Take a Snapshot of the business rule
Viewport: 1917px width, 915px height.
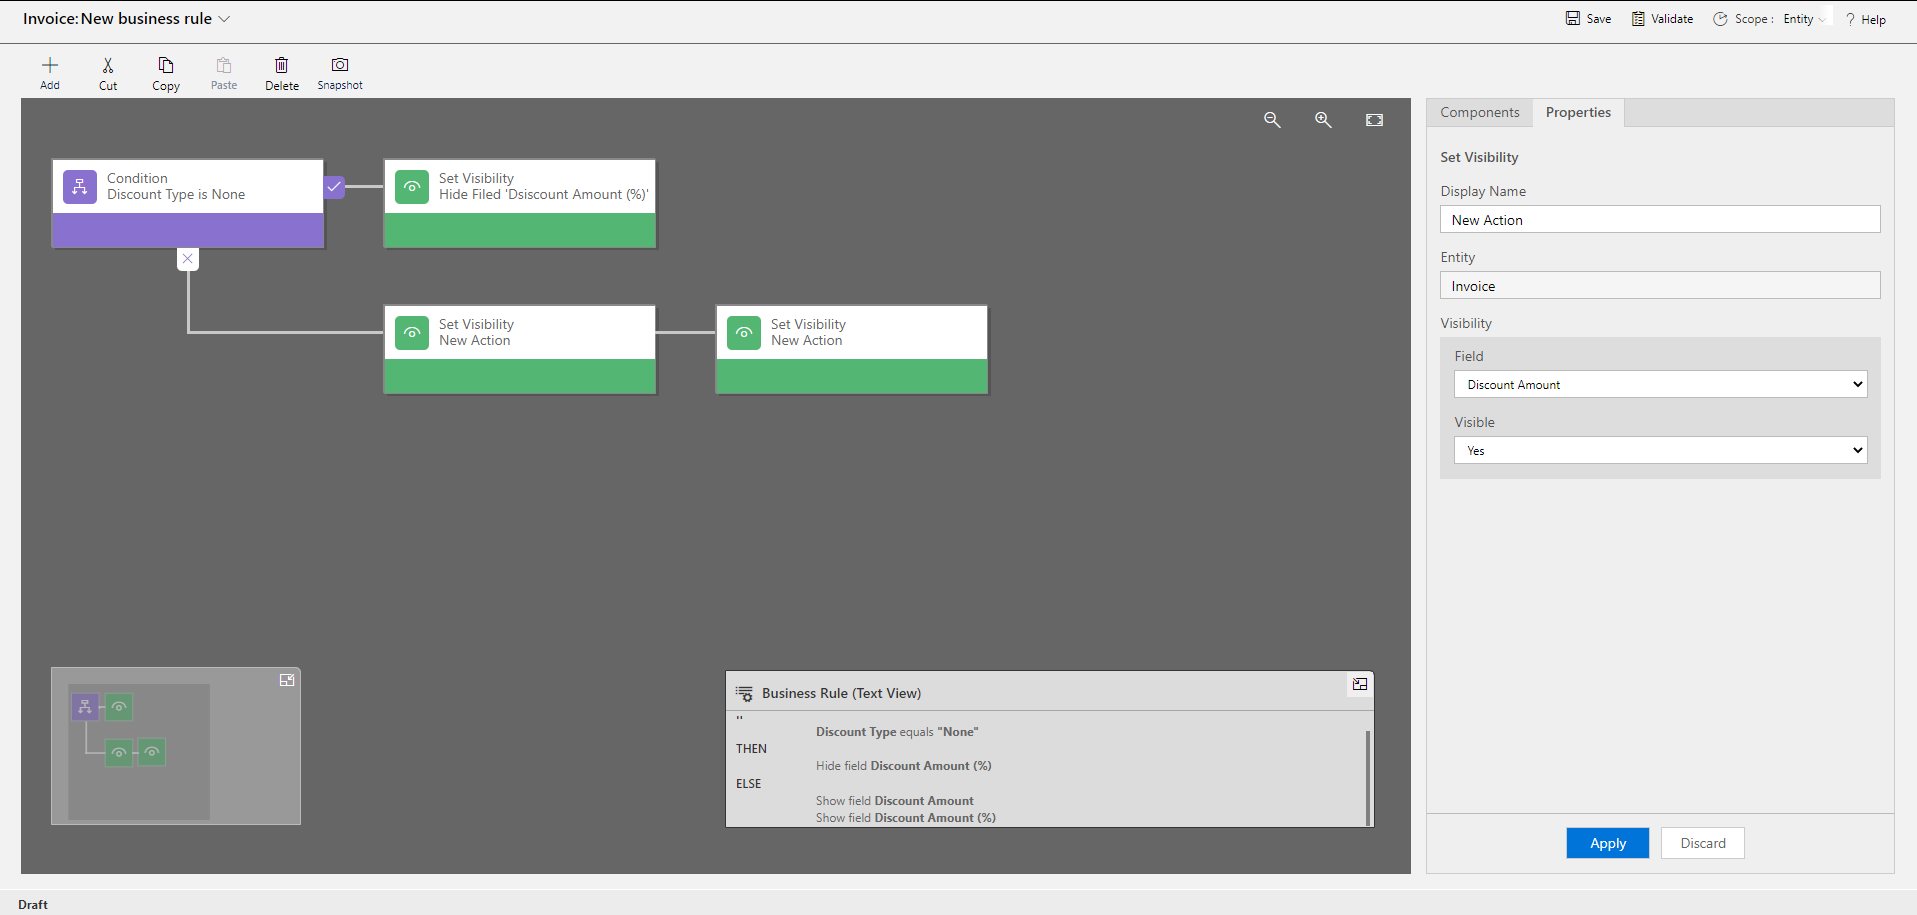(x=339, y=72)
